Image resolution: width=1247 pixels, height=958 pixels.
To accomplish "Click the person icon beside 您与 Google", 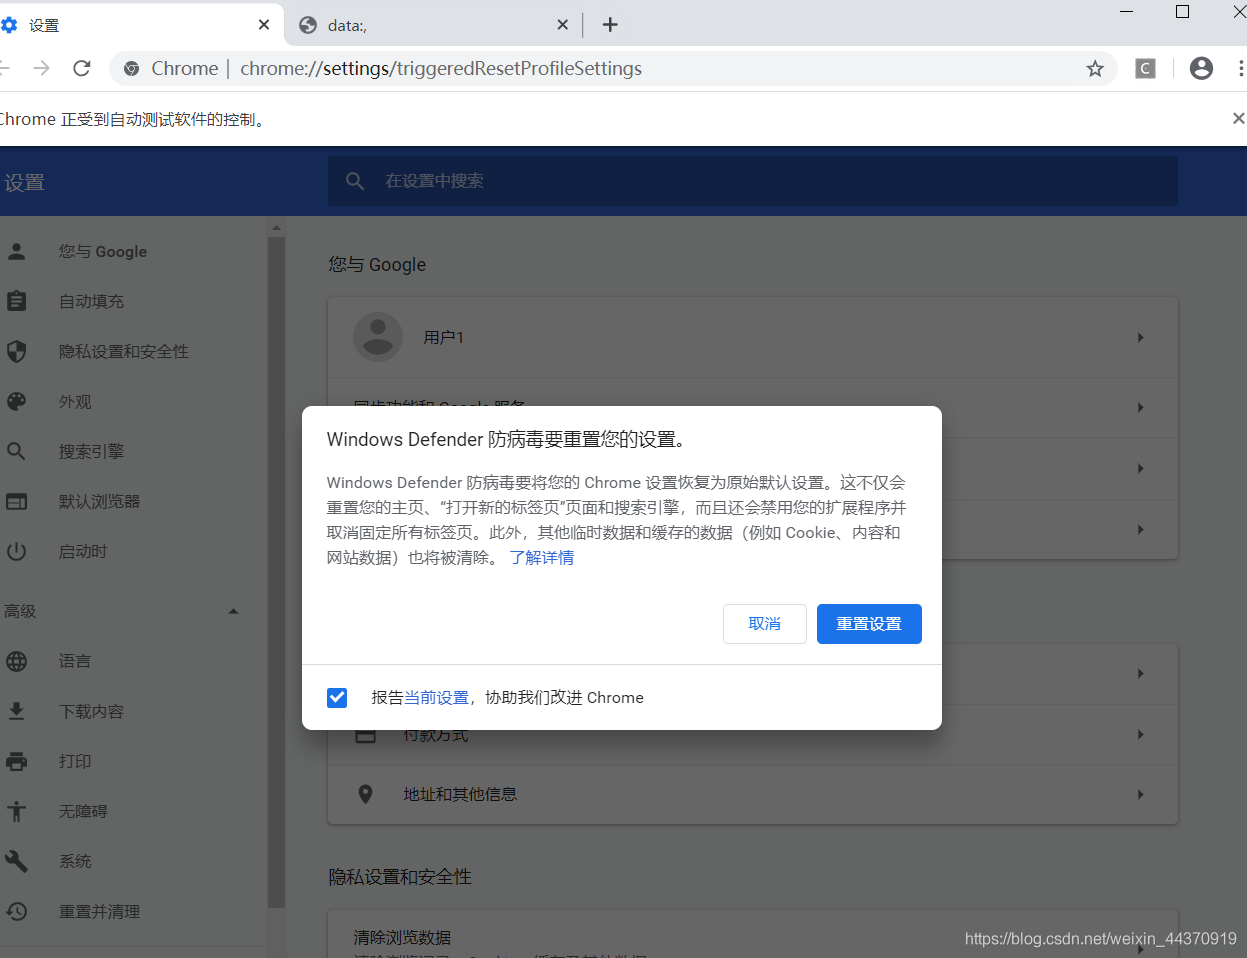I will (x=17, y=251).
